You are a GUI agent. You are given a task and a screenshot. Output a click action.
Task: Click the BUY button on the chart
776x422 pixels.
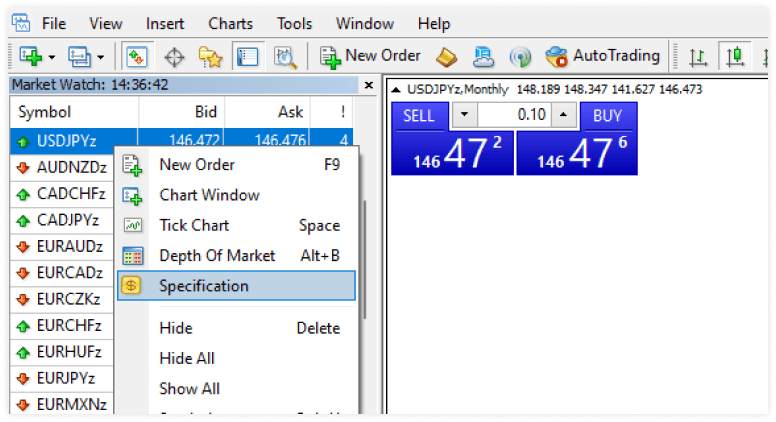[607, 115]
